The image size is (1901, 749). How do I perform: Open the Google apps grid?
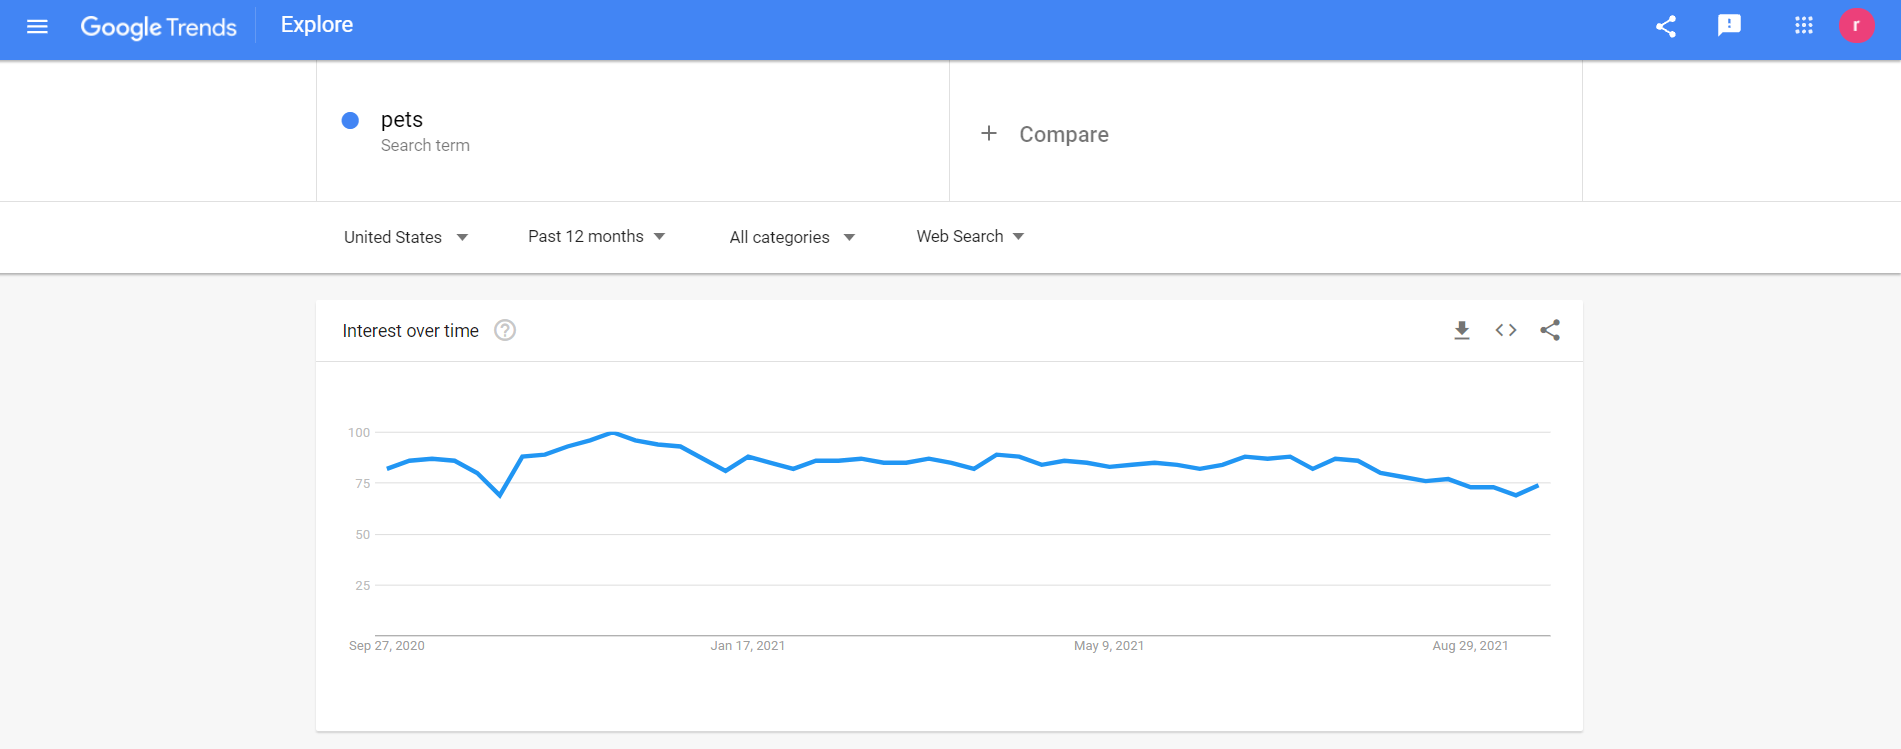pyautogui.click(x=1803, y=26)
